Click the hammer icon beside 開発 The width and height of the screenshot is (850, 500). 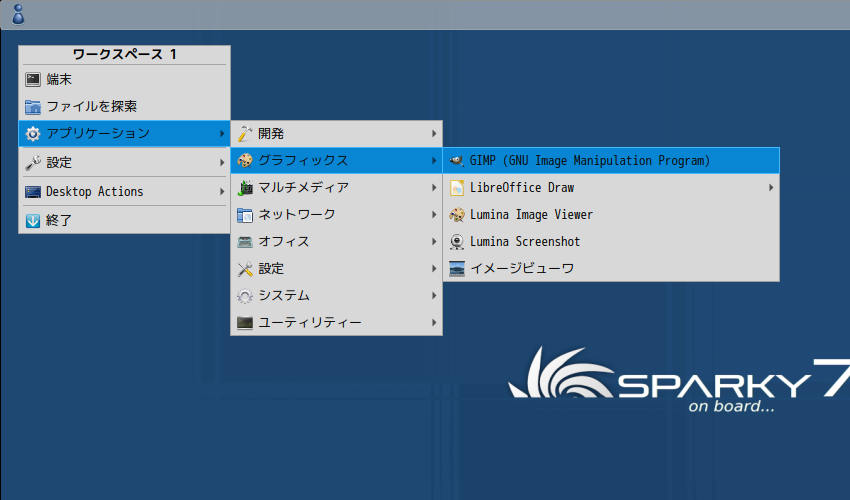click(x=245, y=133)
